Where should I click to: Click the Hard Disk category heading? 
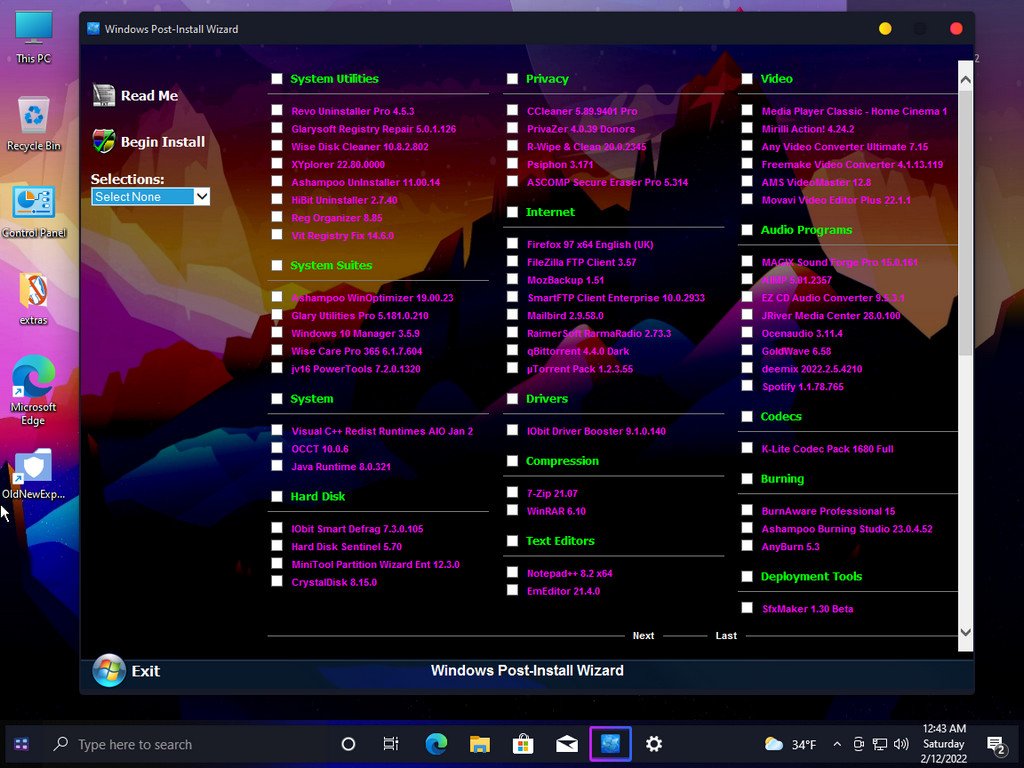click(318, 496)
